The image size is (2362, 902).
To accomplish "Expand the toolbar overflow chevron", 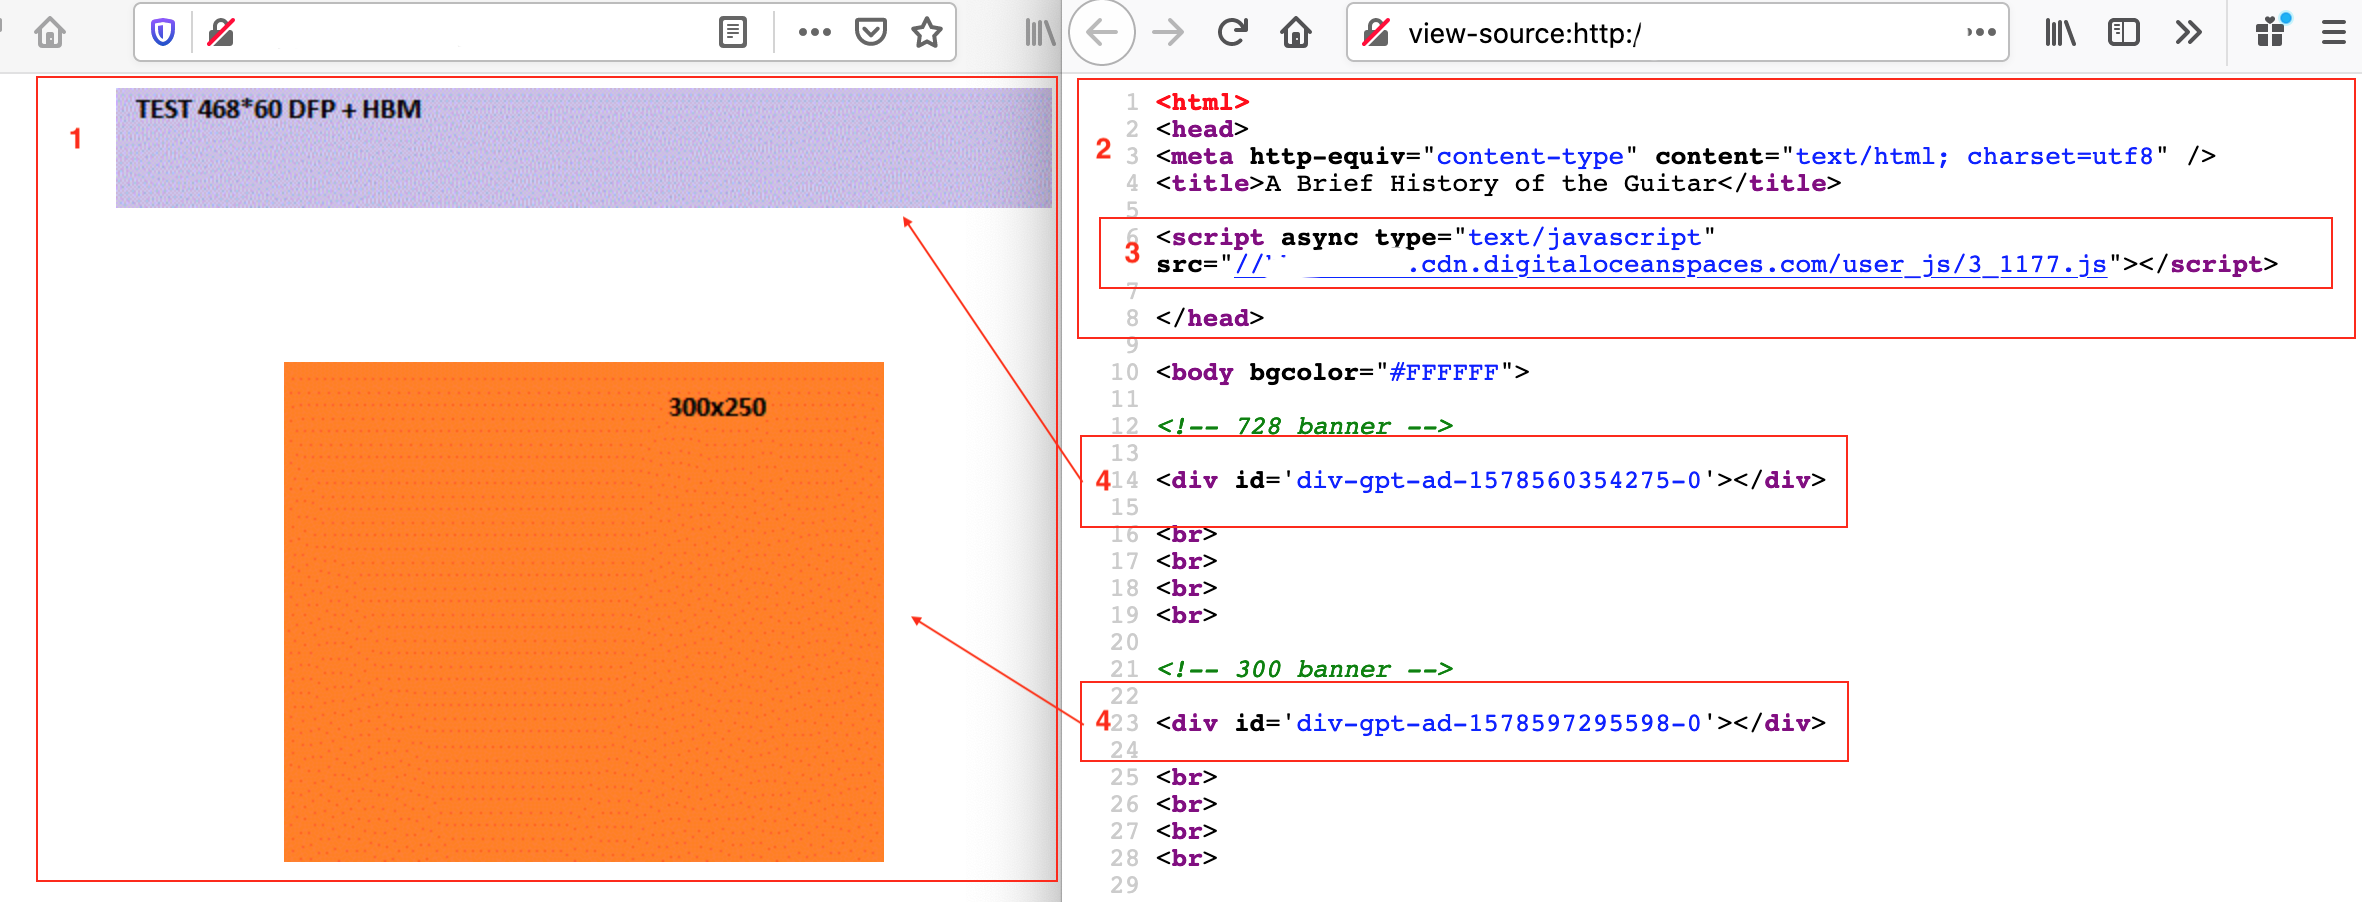I will (2188, 33).
